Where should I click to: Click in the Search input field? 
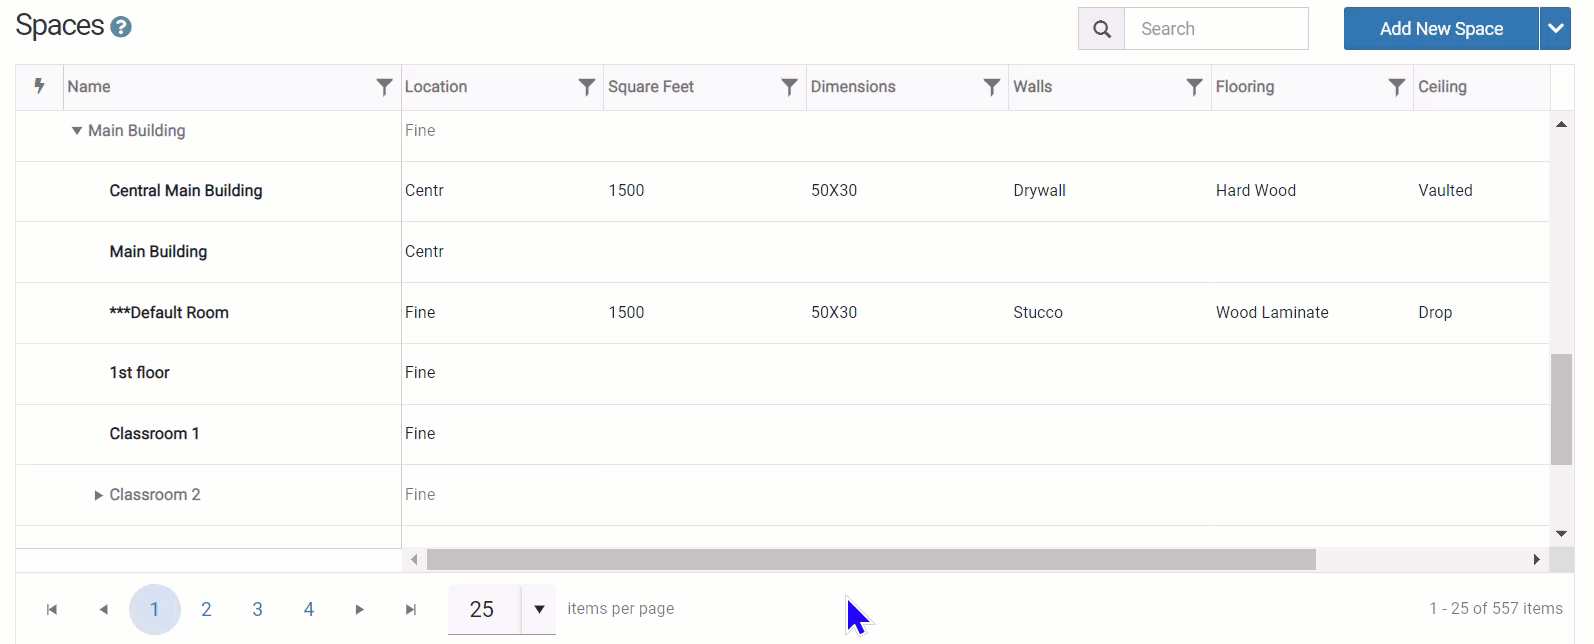coord(1216,29)
